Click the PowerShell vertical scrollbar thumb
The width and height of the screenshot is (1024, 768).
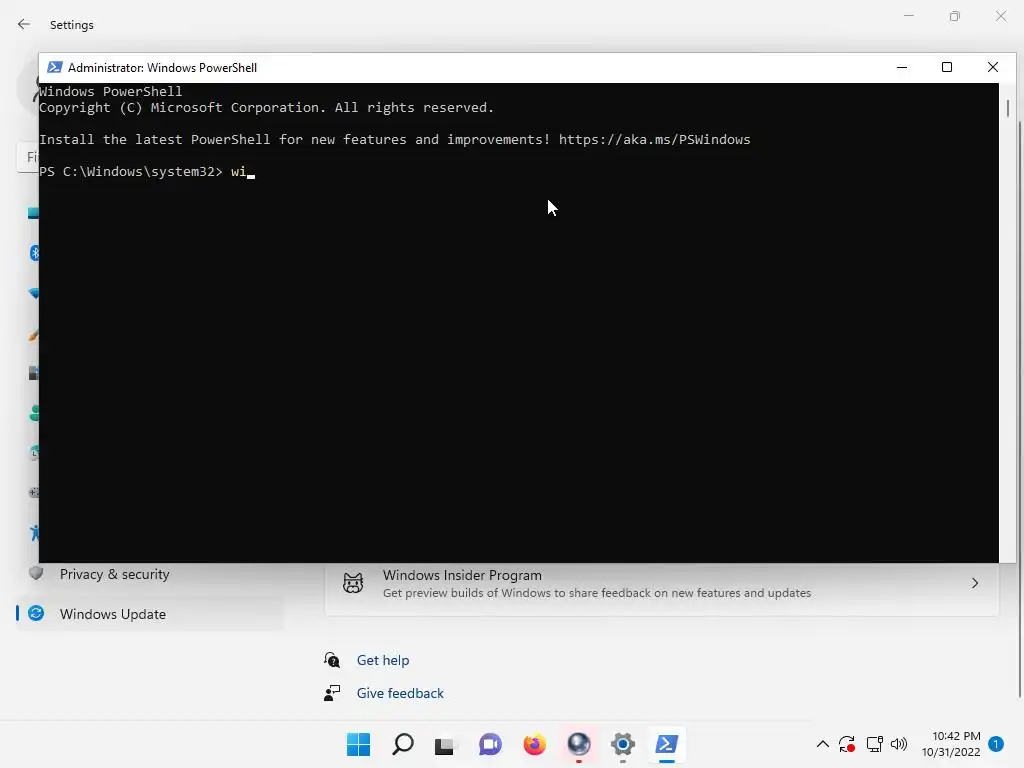1008,108
